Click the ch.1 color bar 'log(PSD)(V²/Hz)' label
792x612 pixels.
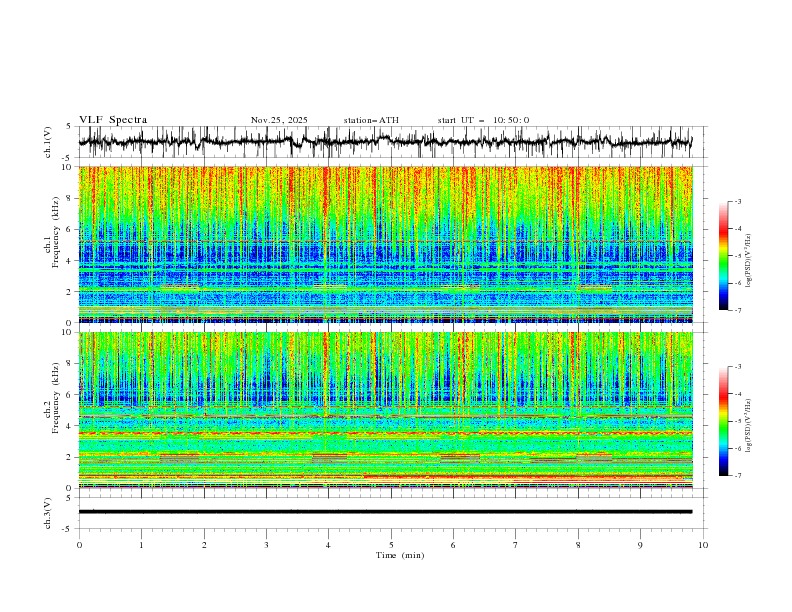[749, 261]
